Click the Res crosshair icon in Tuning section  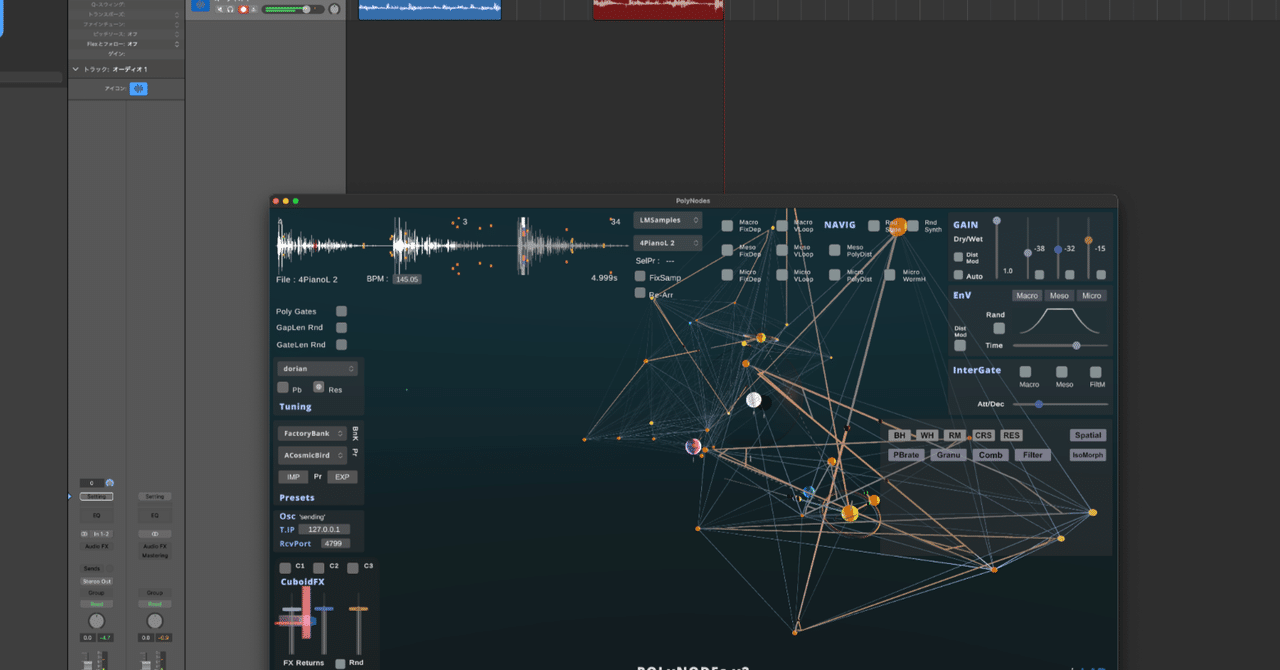click(x=318, y=387)
